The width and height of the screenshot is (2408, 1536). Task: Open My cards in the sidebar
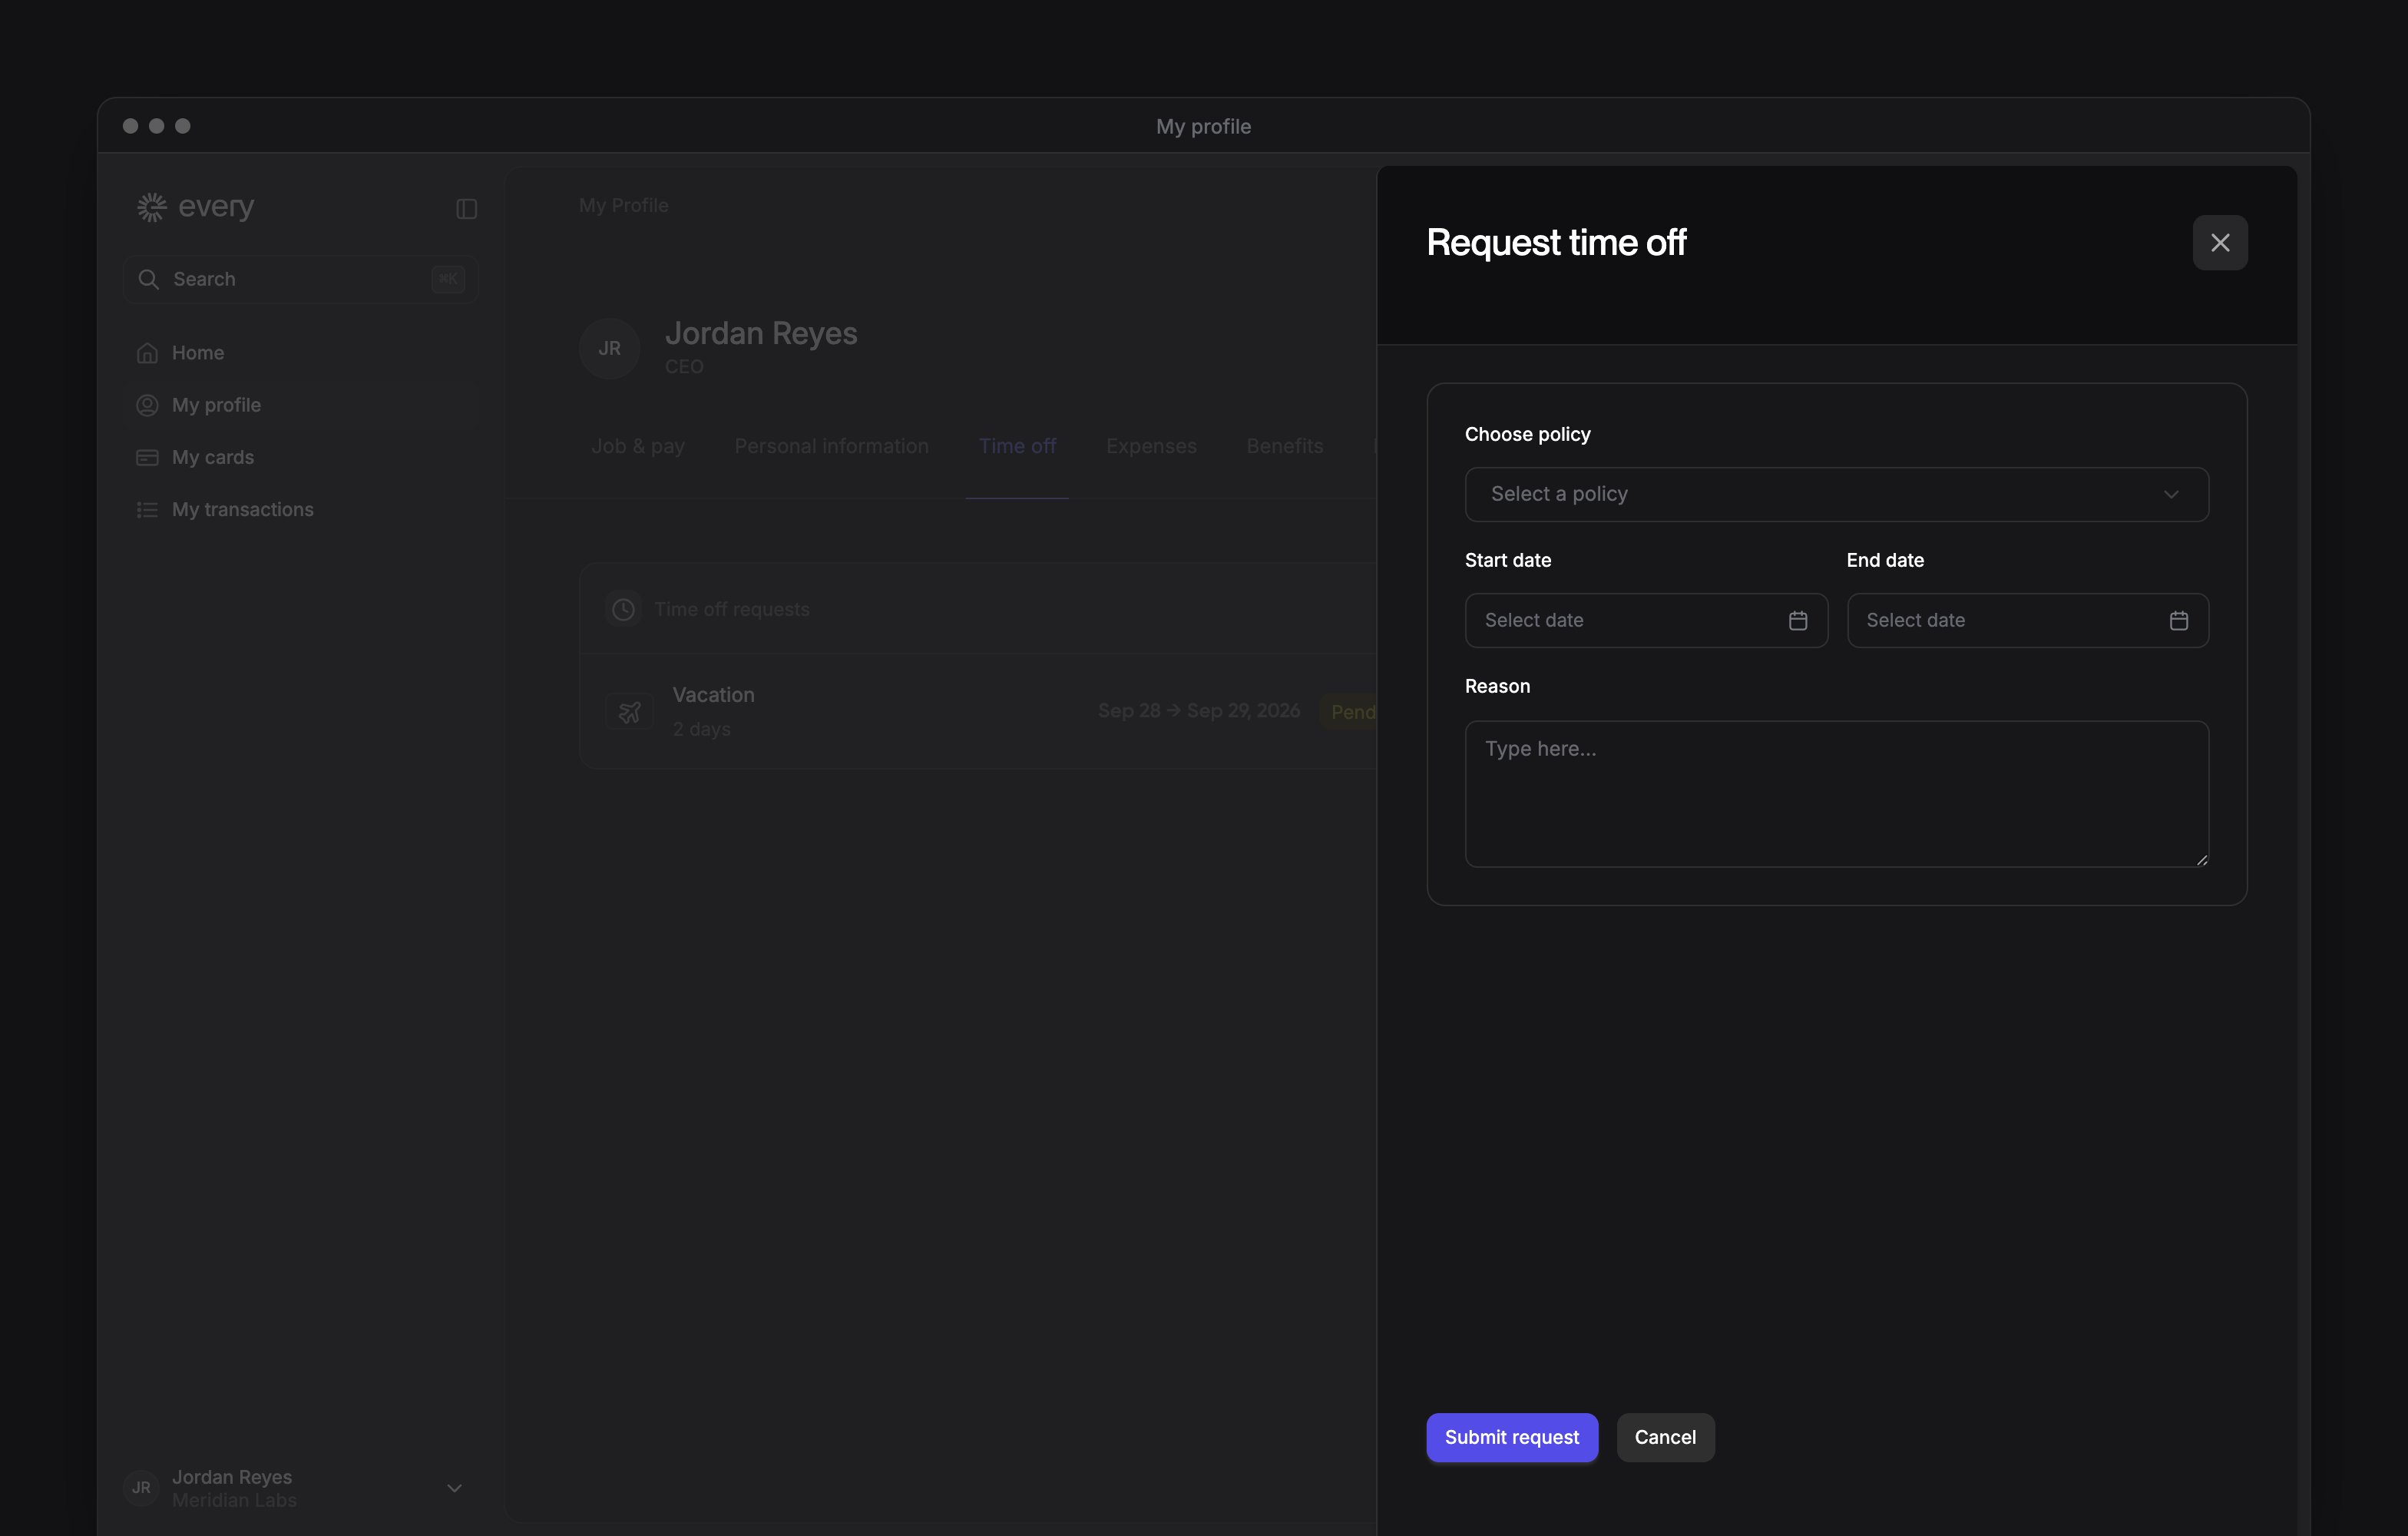click(300, 457)
